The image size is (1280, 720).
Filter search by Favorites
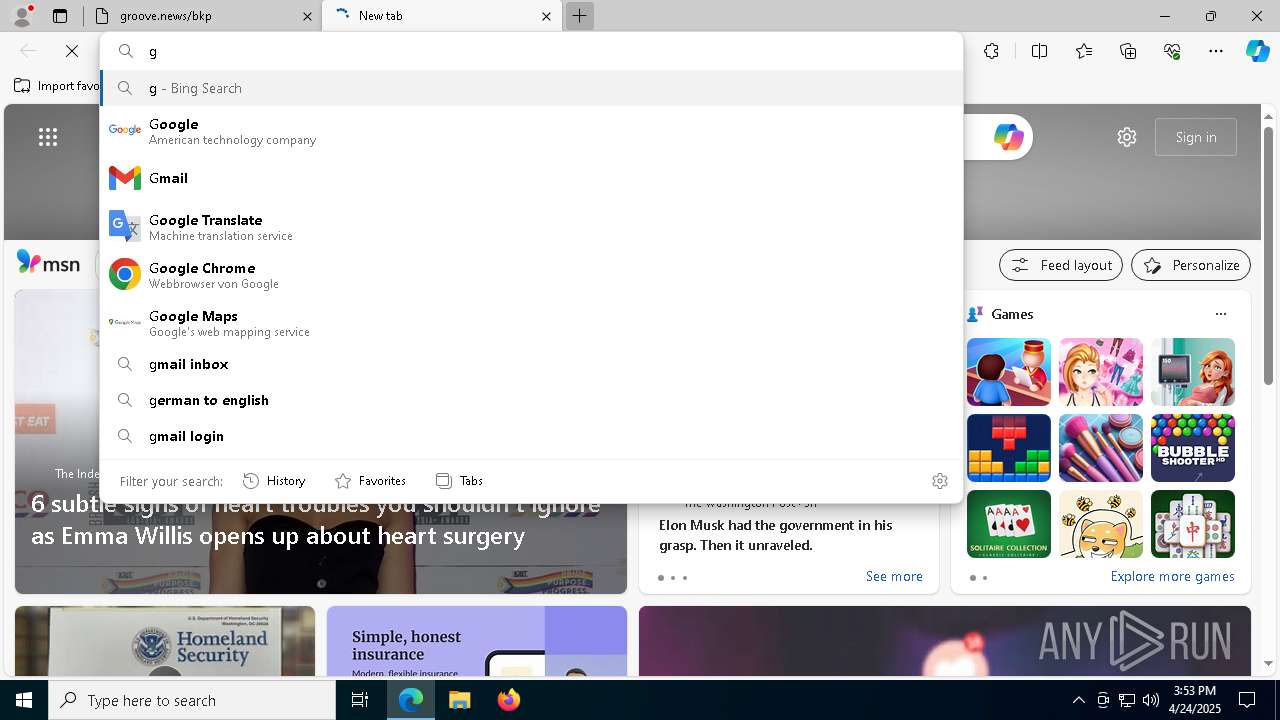pyautogui.click(x=370, y=481)
